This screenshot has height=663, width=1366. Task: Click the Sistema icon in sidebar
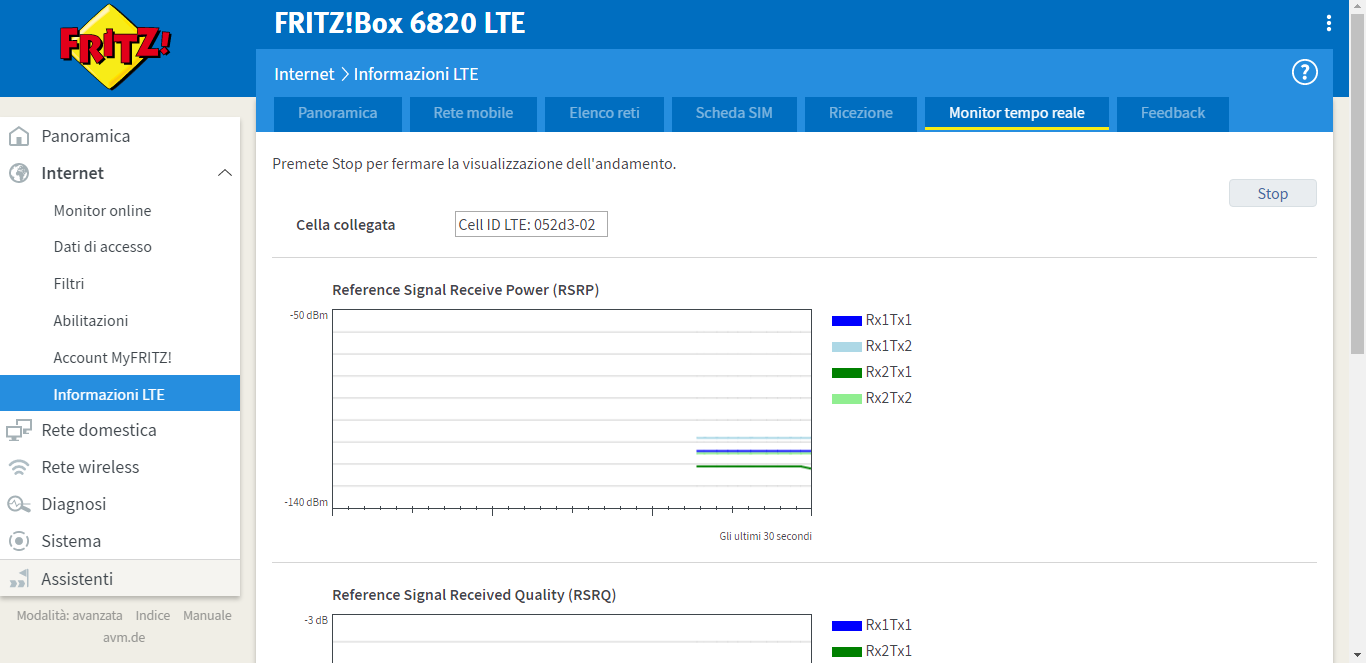coord(19,541)
